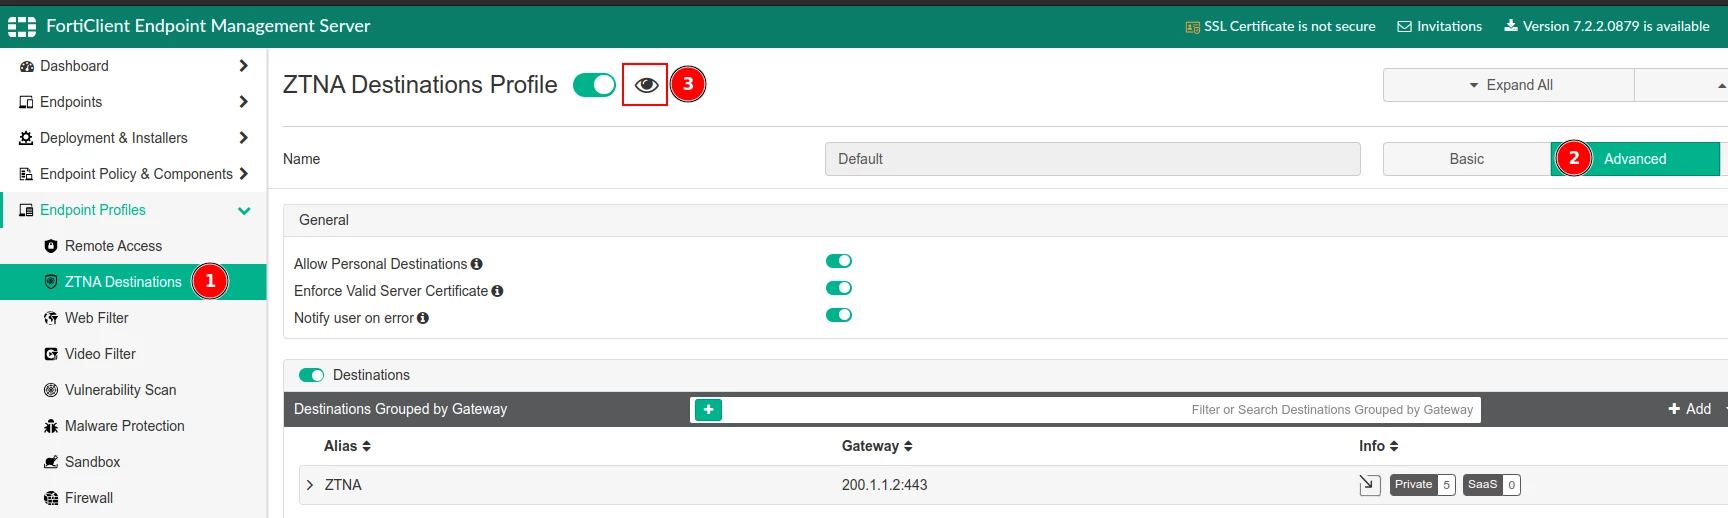Image resolution: width=1728 pixels, height=518 pixels.
Task: Click SSL Certificate is not secure
Action: click(x=1281, y=26)
